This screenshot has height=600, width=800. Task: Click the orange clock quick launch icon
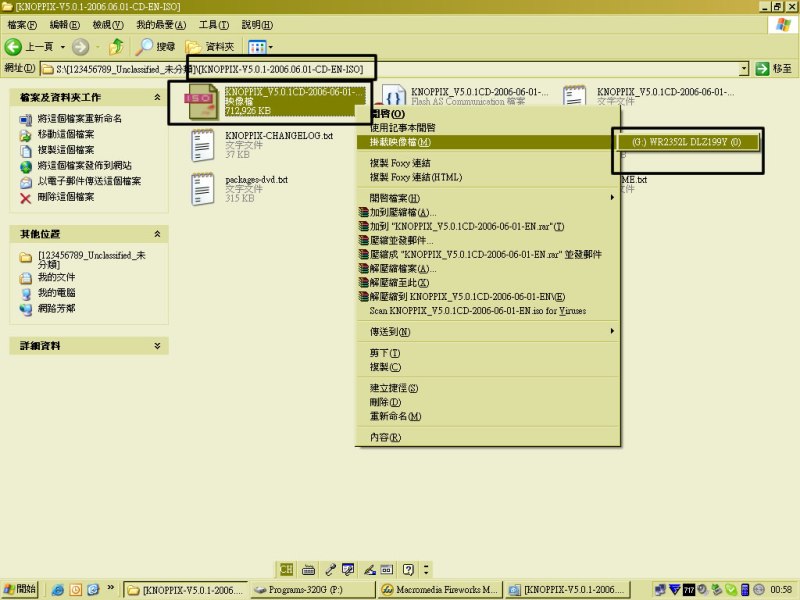click(x=76, y=590)
